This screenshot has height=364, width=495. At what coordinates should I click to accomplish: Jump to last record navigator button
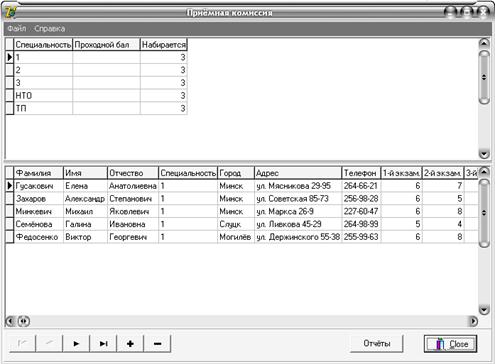103,343
